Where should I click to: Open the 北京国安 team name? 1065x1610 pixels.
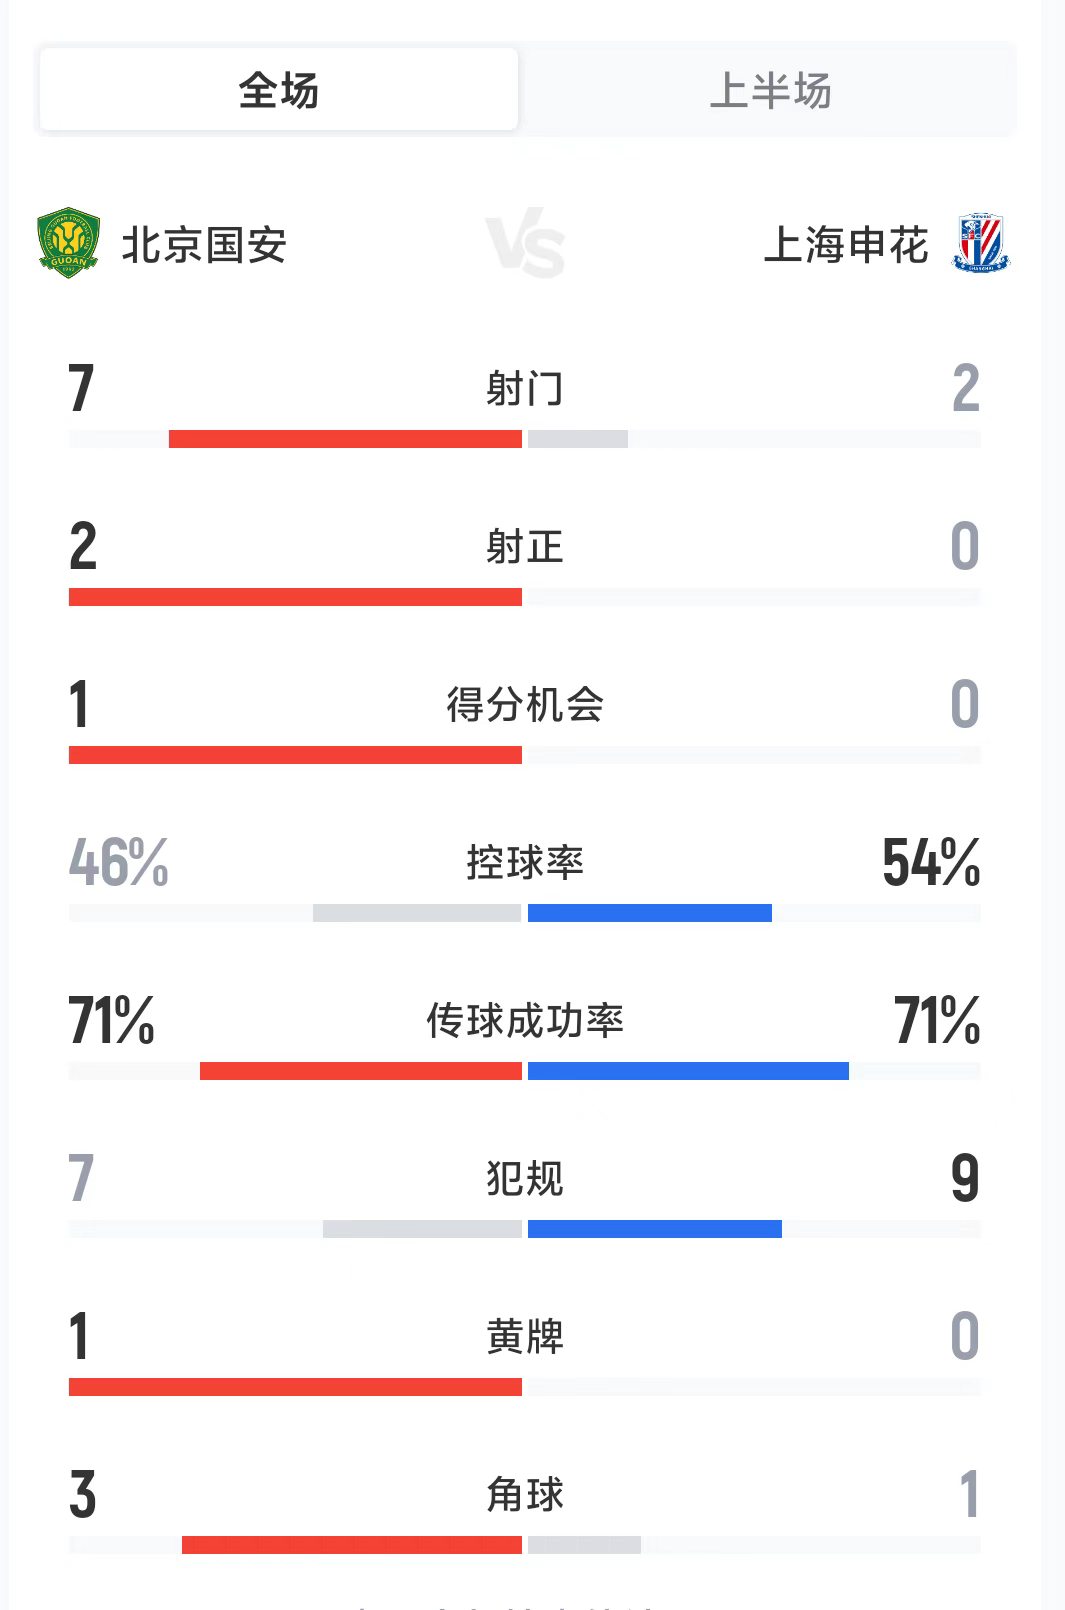(204, 245)
